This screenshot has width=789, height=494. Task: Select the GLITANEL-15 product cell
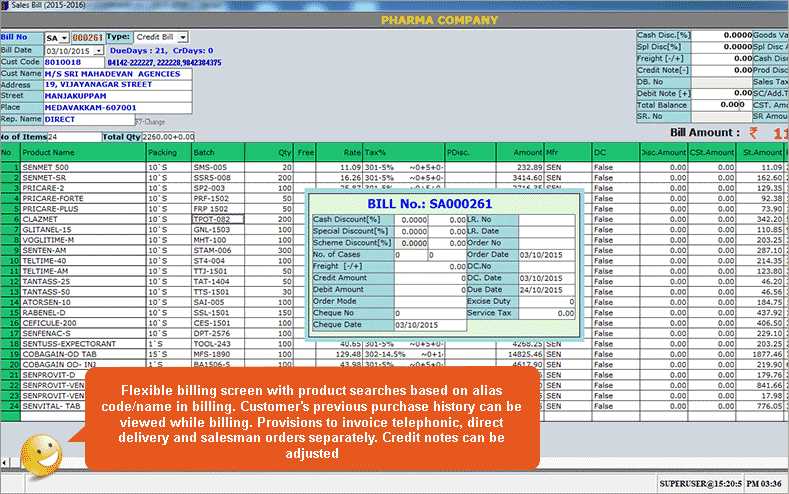pos(83,229)
